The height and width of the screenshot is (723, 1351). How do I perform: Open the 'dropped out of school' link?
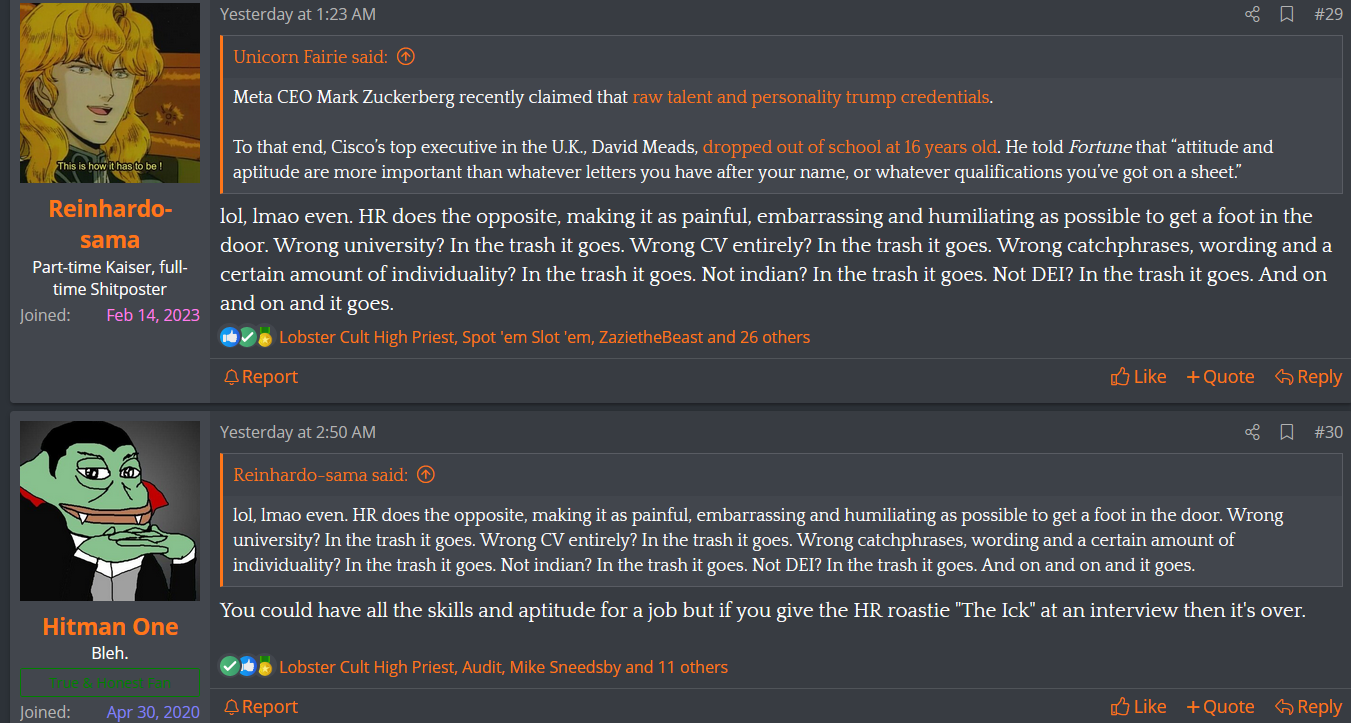[849, 147]
